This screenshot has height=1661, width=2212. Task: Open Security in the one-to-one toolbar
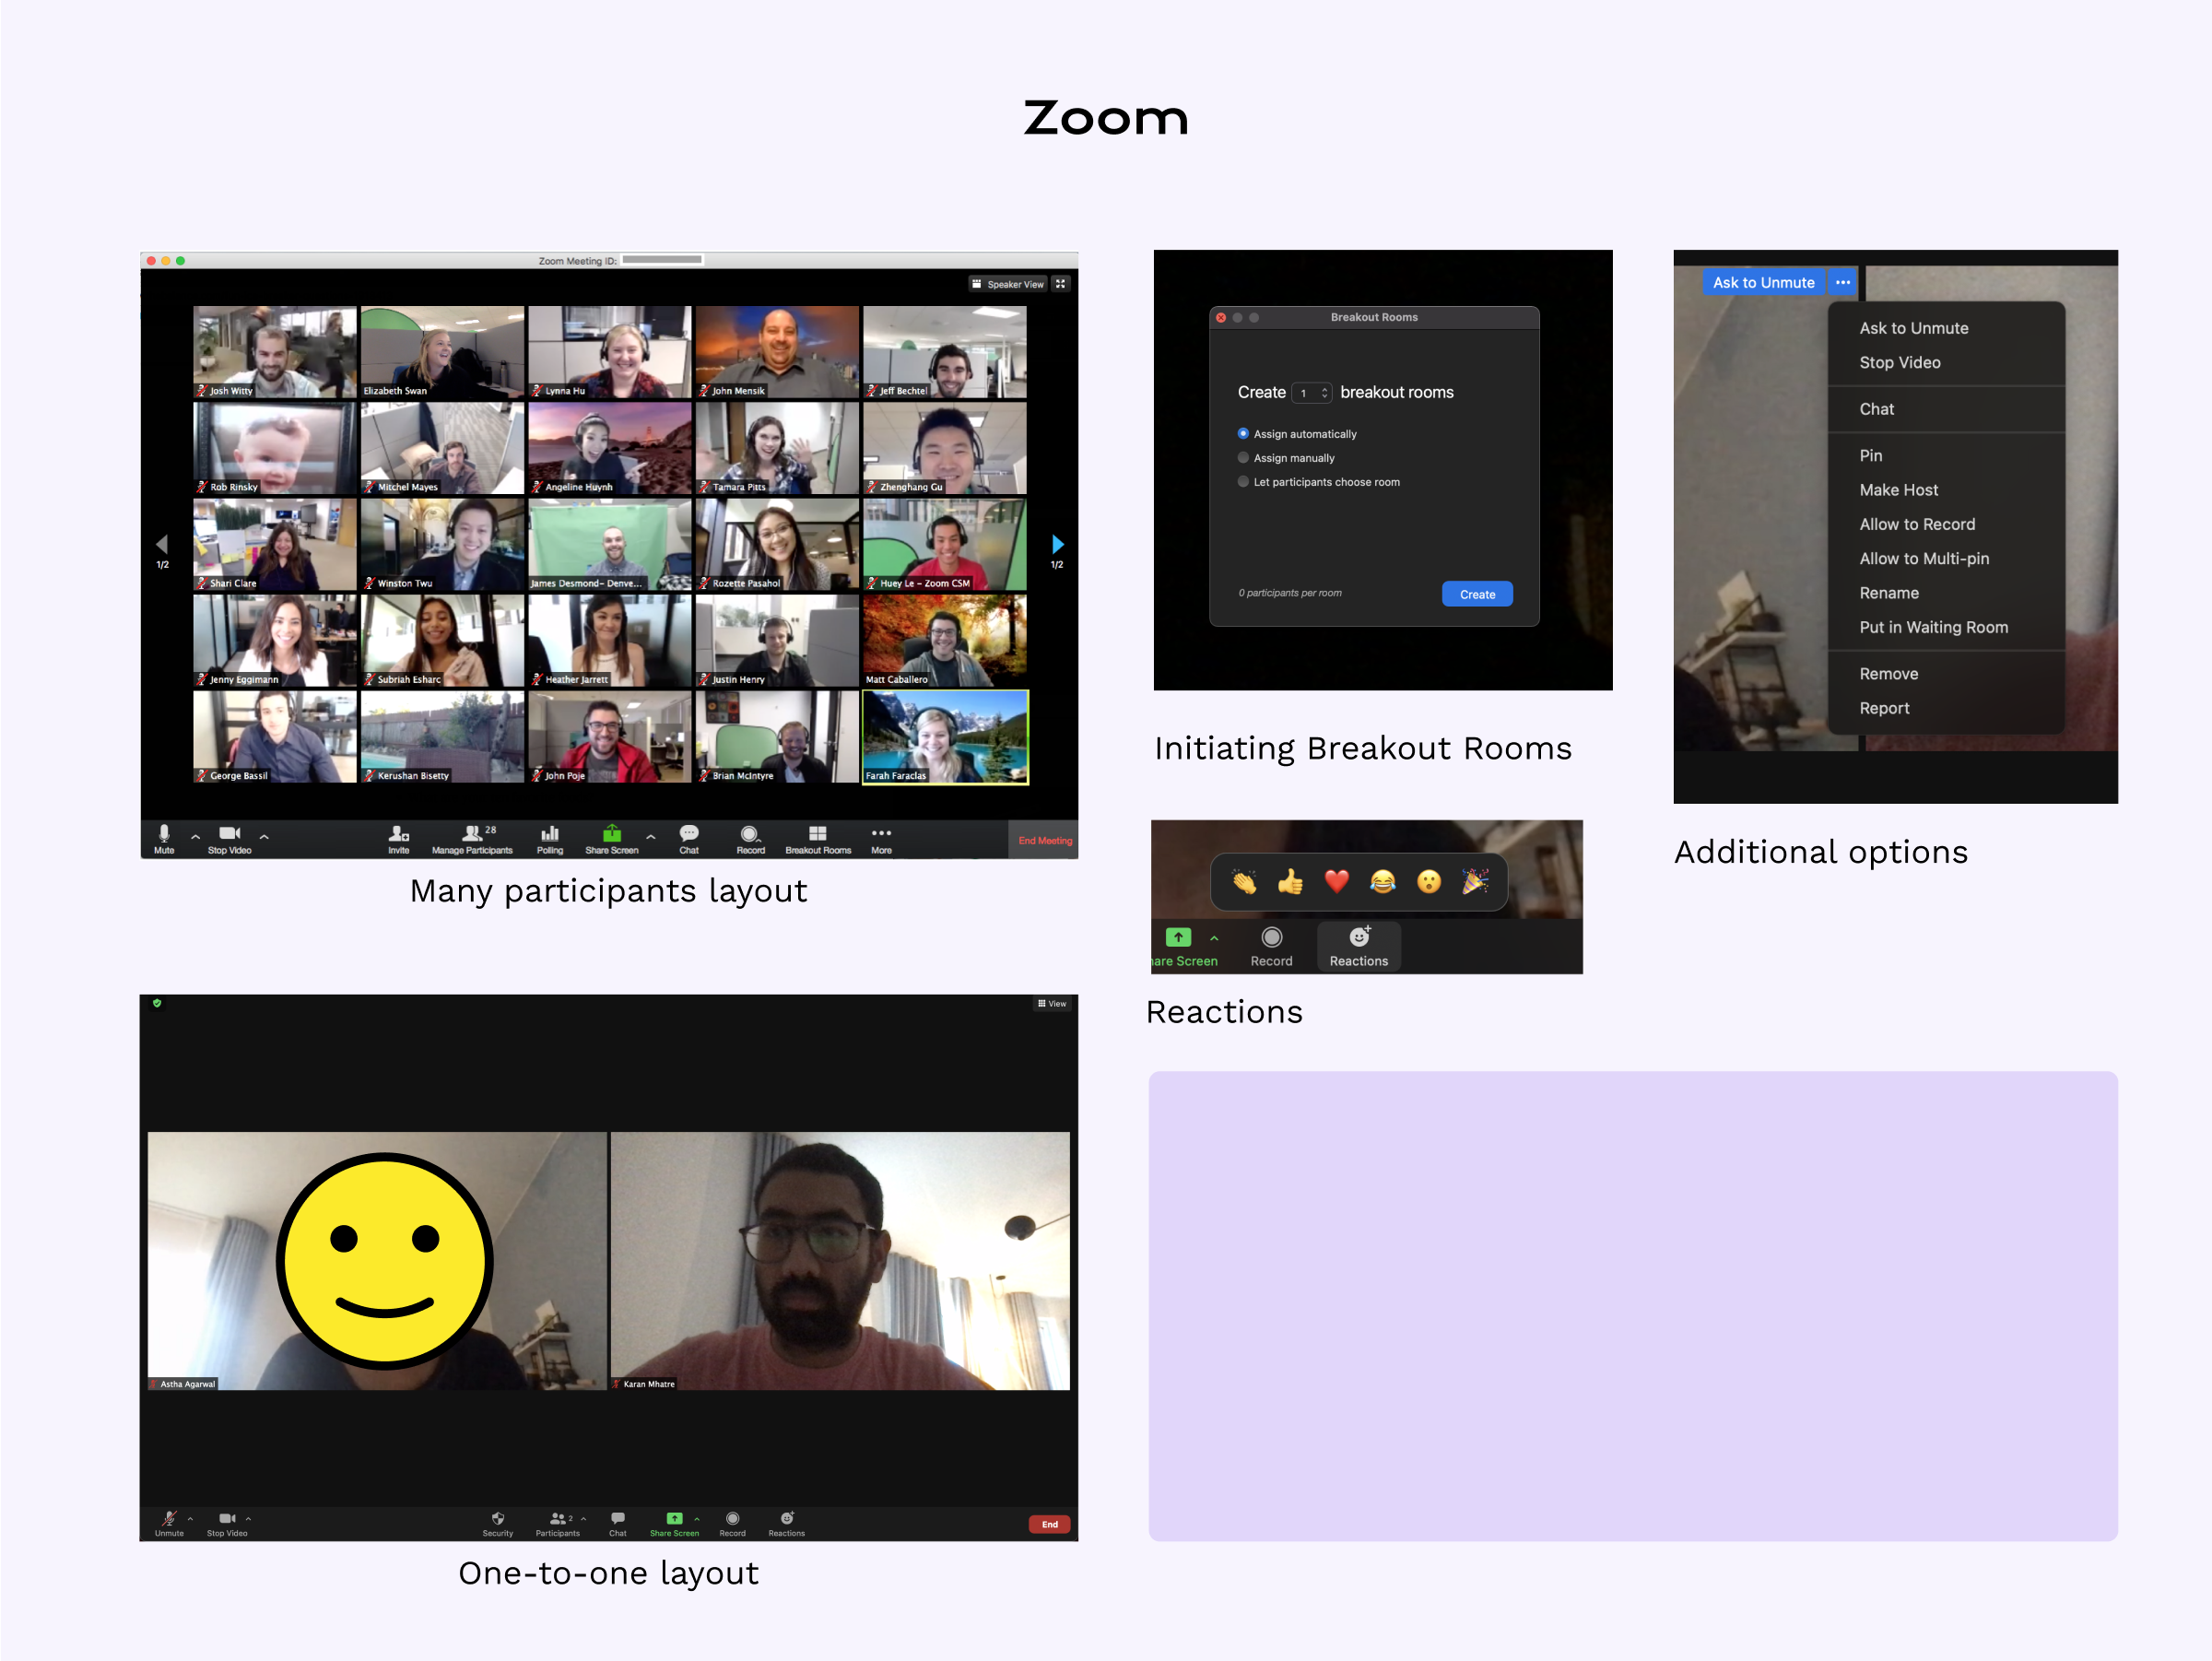pyautogui.click(x=498, y=1523)
